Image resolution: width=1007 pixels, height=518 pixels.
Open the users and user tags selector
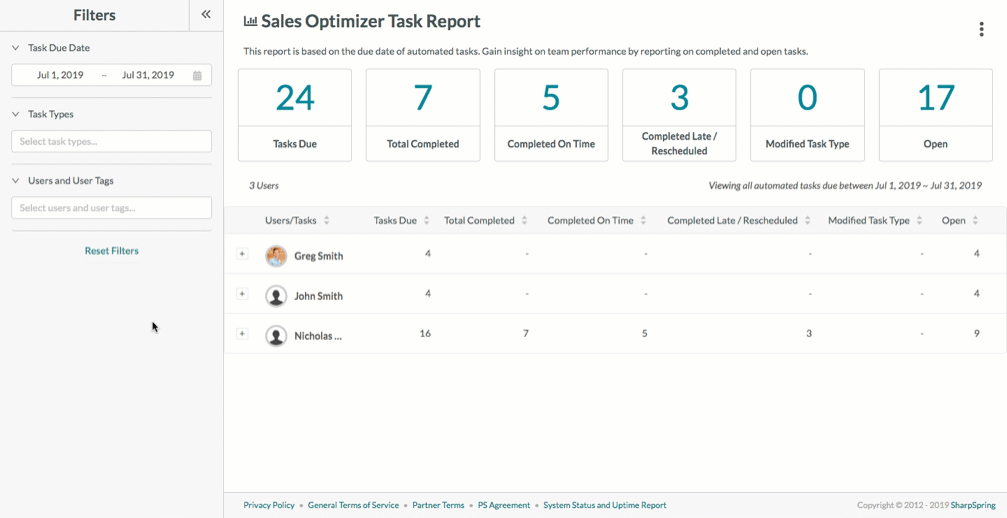tap(111, 208)
